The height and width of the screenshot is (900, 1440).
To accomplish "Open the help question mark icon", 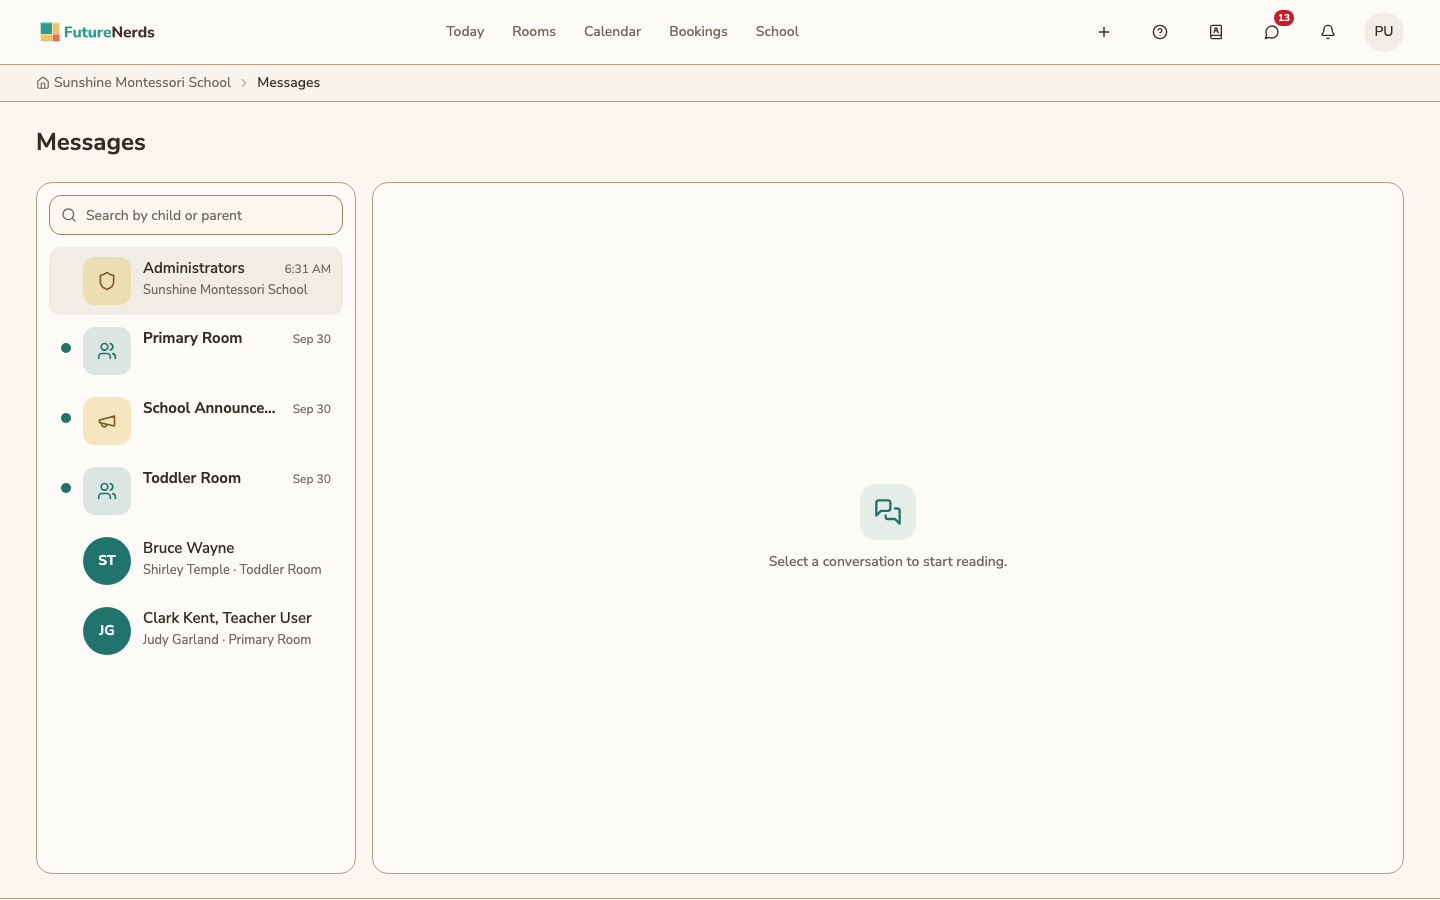I will click(x=1160, y=32).
